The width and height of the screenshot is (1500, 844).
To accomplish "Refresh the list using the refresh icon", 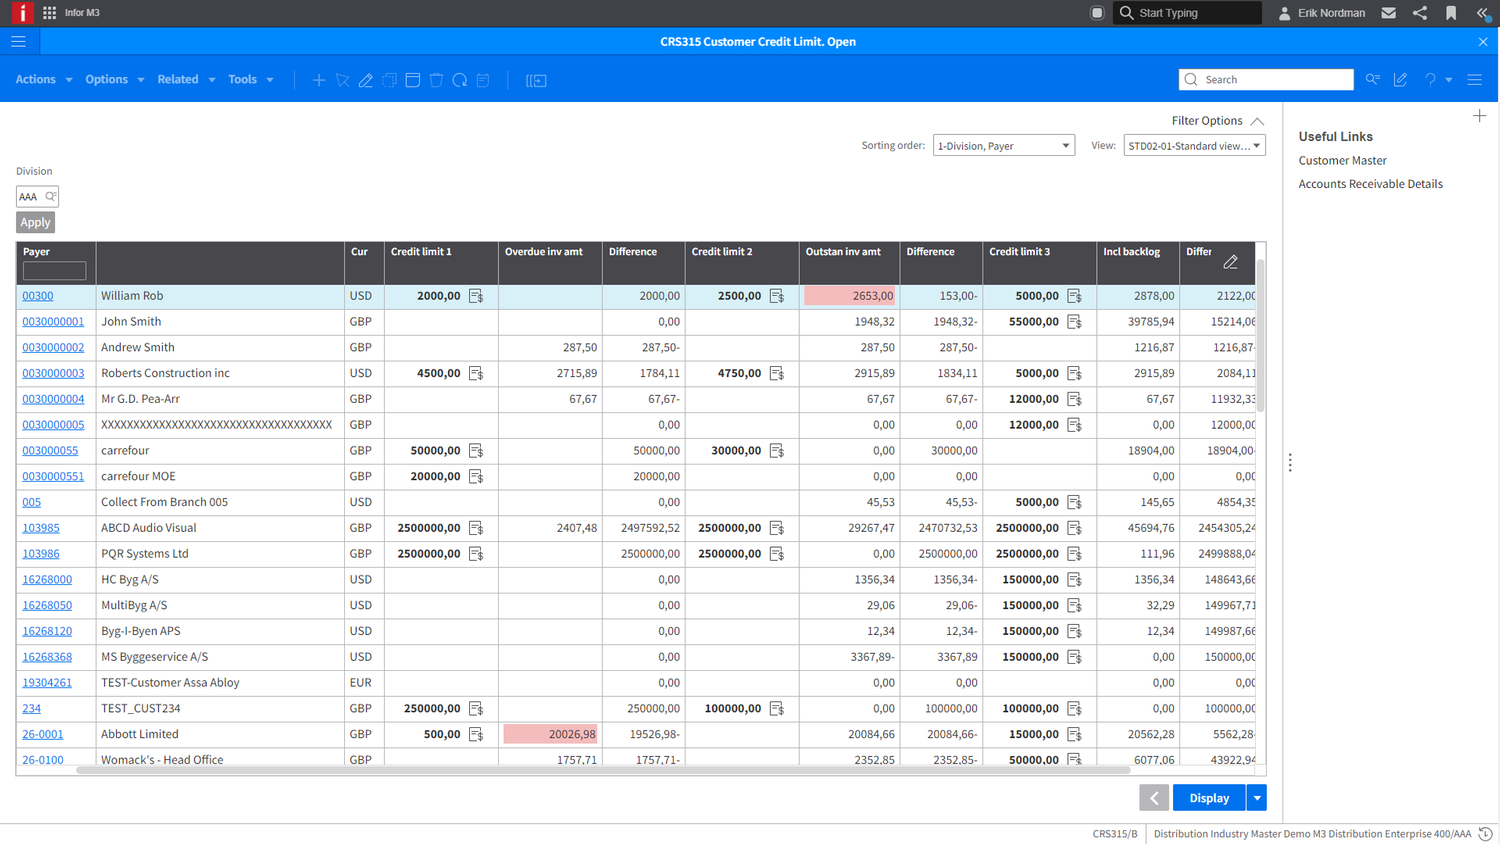I will (460, 80).
